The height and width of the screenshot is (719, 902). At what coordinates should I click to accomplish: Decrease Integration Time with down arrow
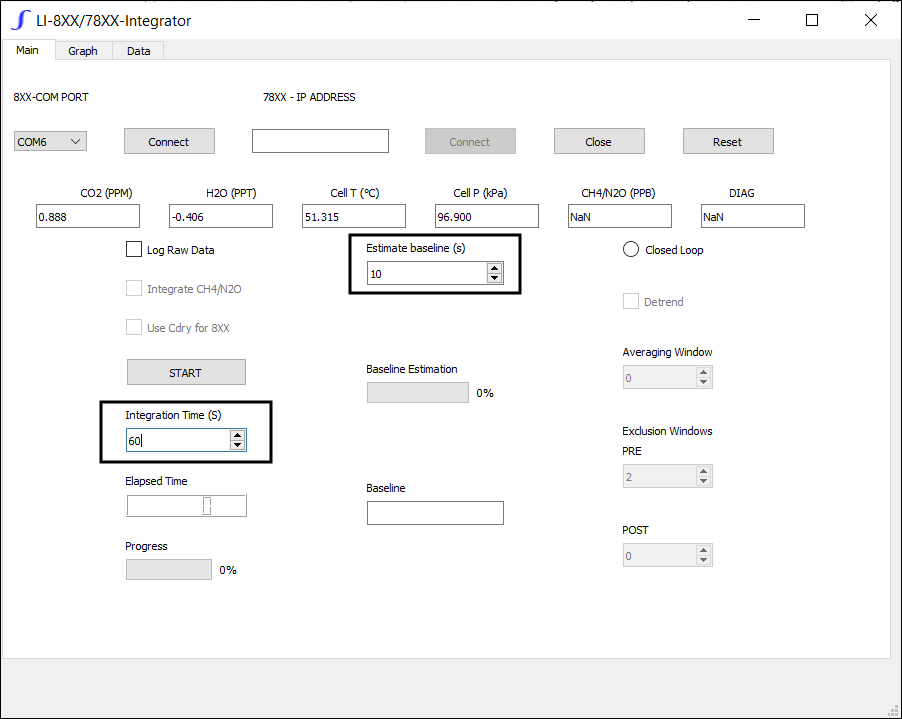[237, 445]
